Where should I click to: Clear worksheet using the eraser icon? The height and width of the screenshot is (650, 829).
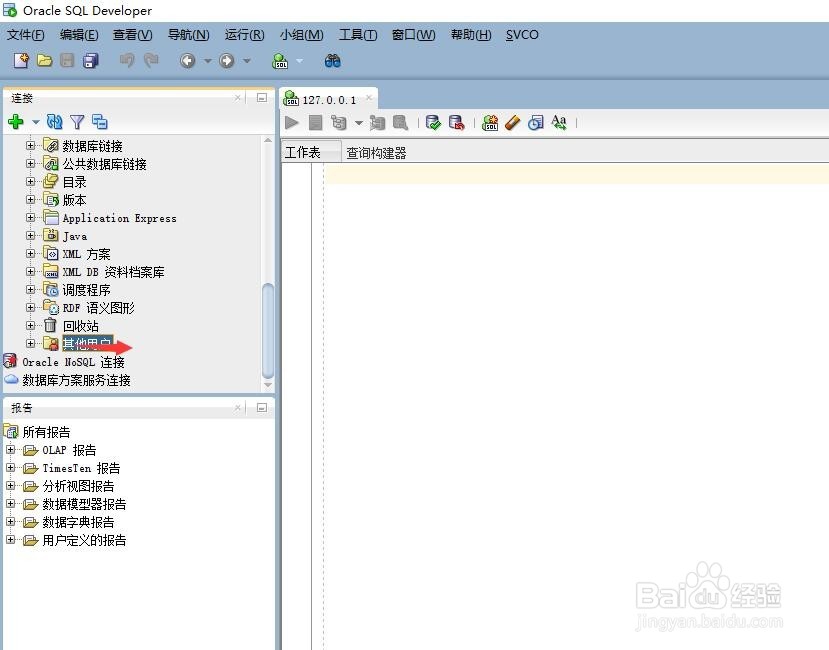point(512,123)
